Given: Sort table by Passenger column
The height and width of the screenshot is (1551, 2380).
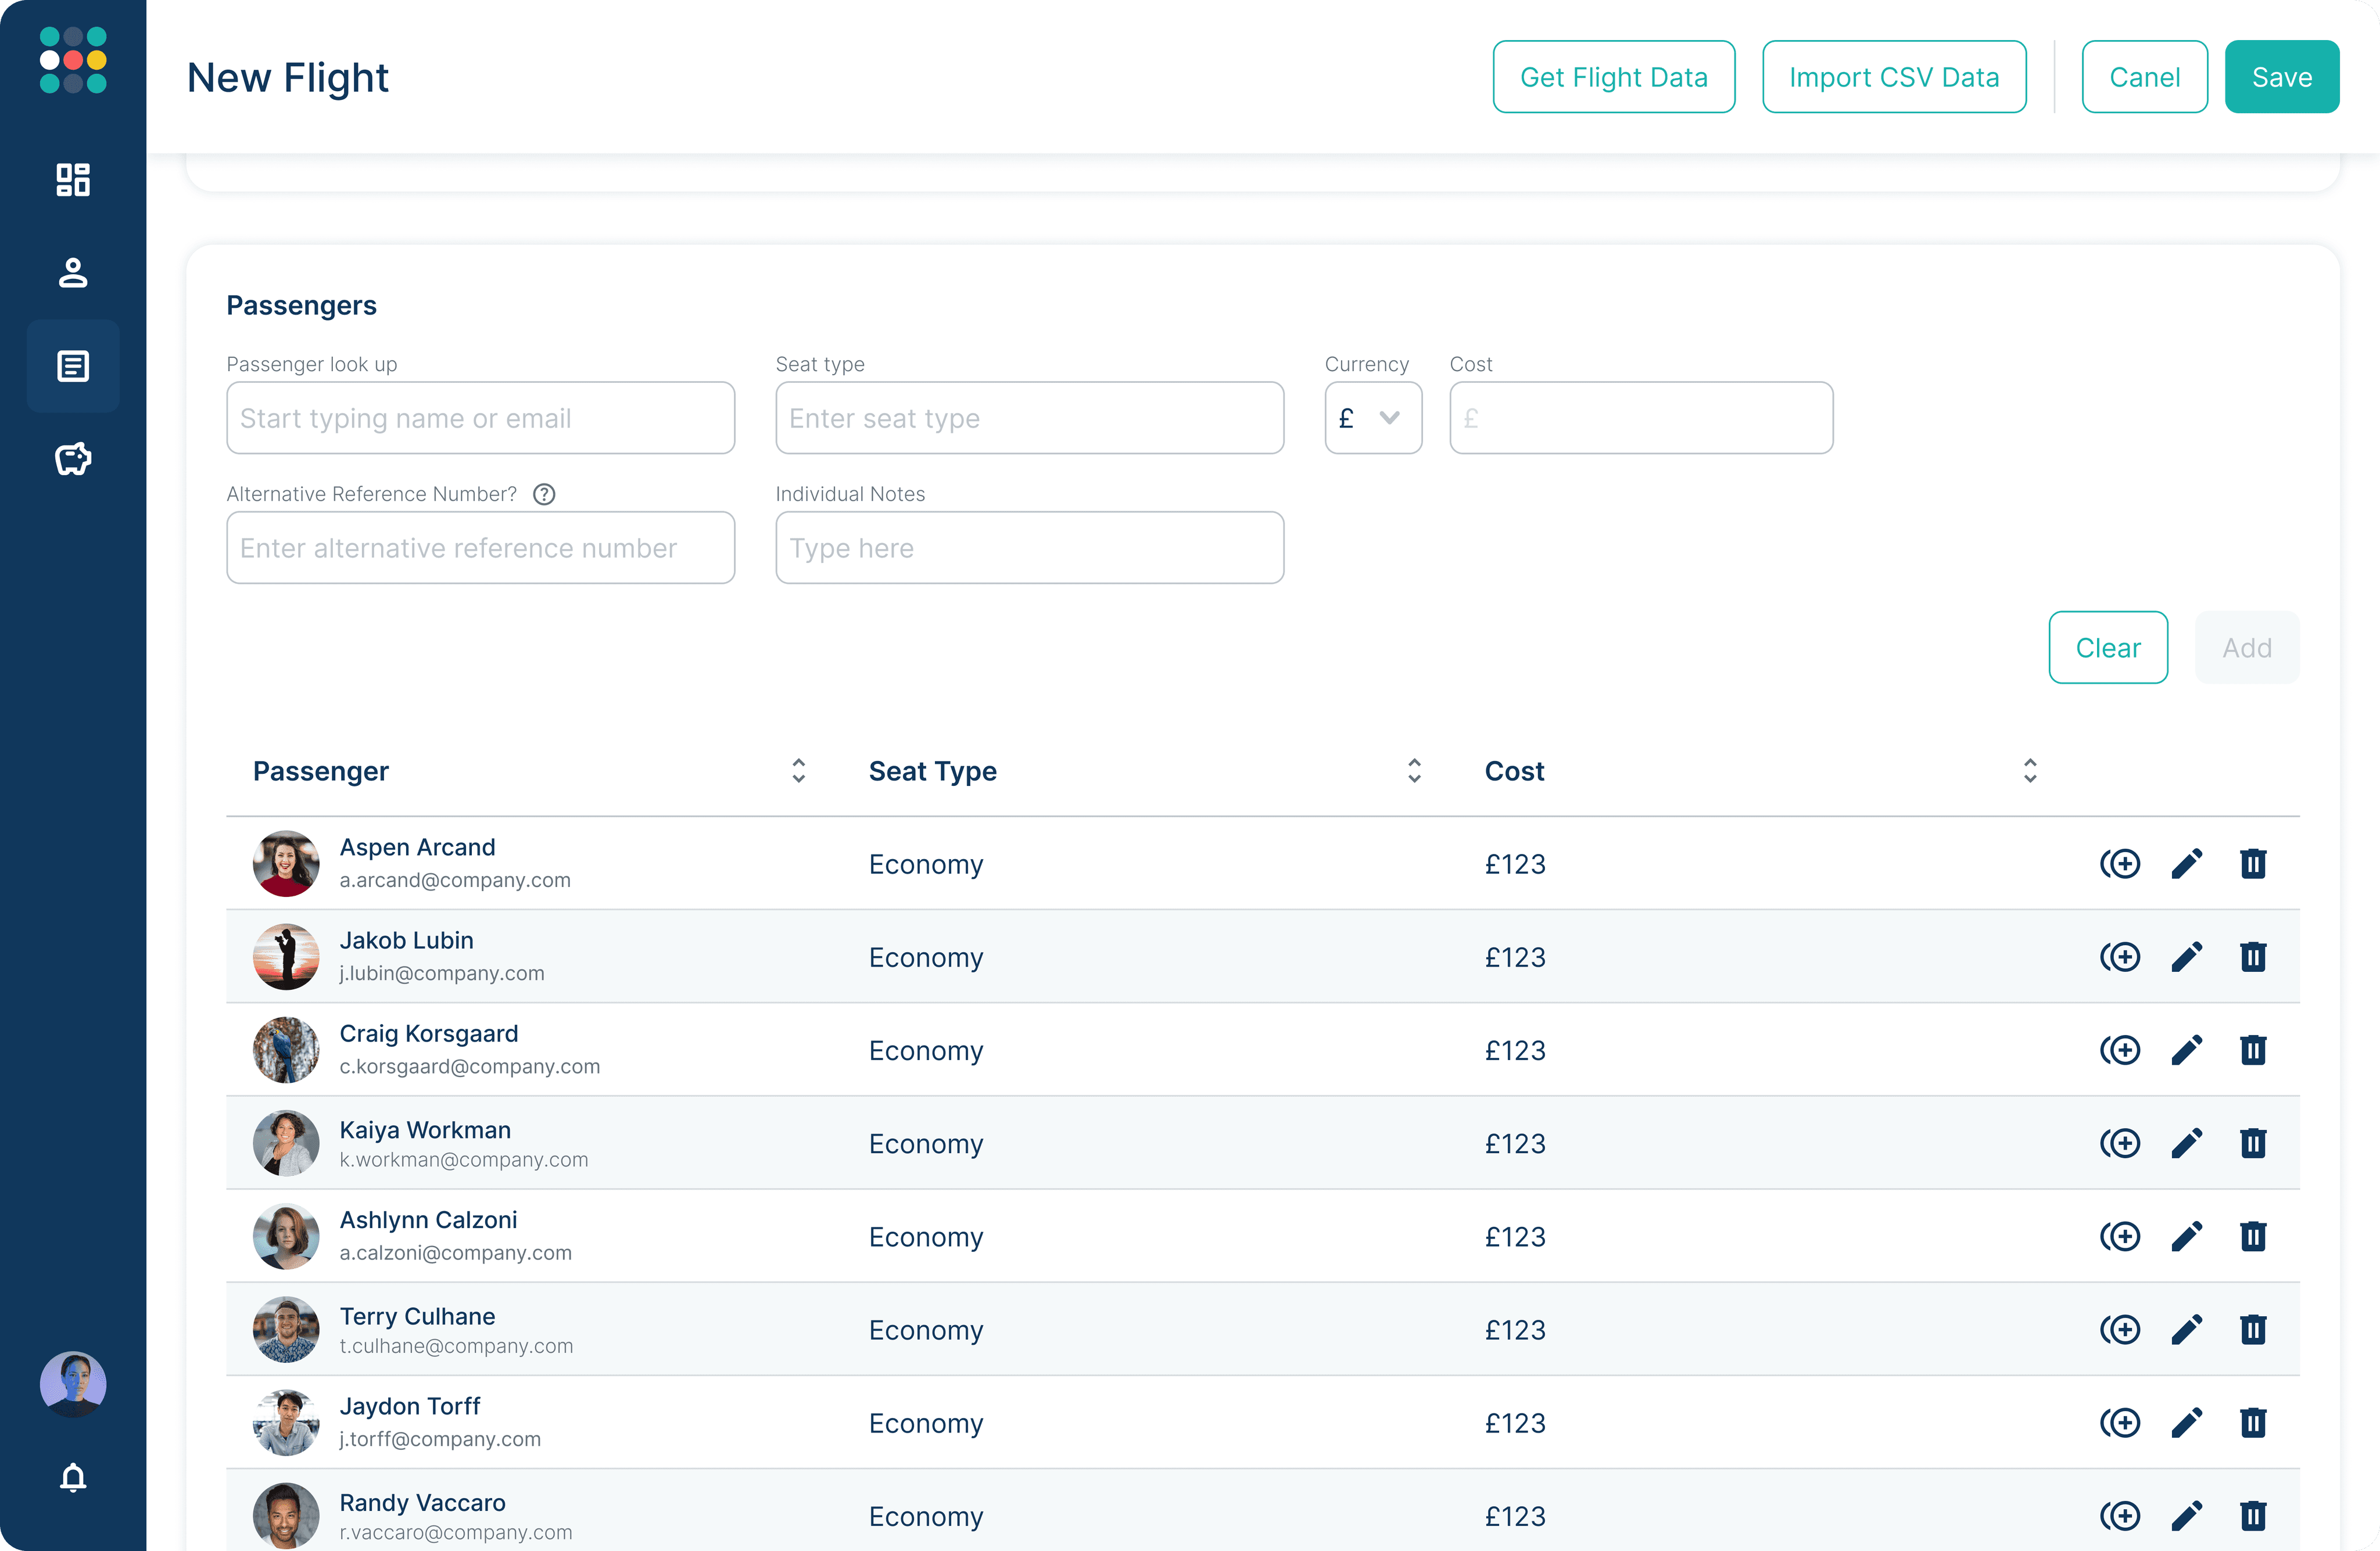Looking at the screenshot, I should (798, 771).
